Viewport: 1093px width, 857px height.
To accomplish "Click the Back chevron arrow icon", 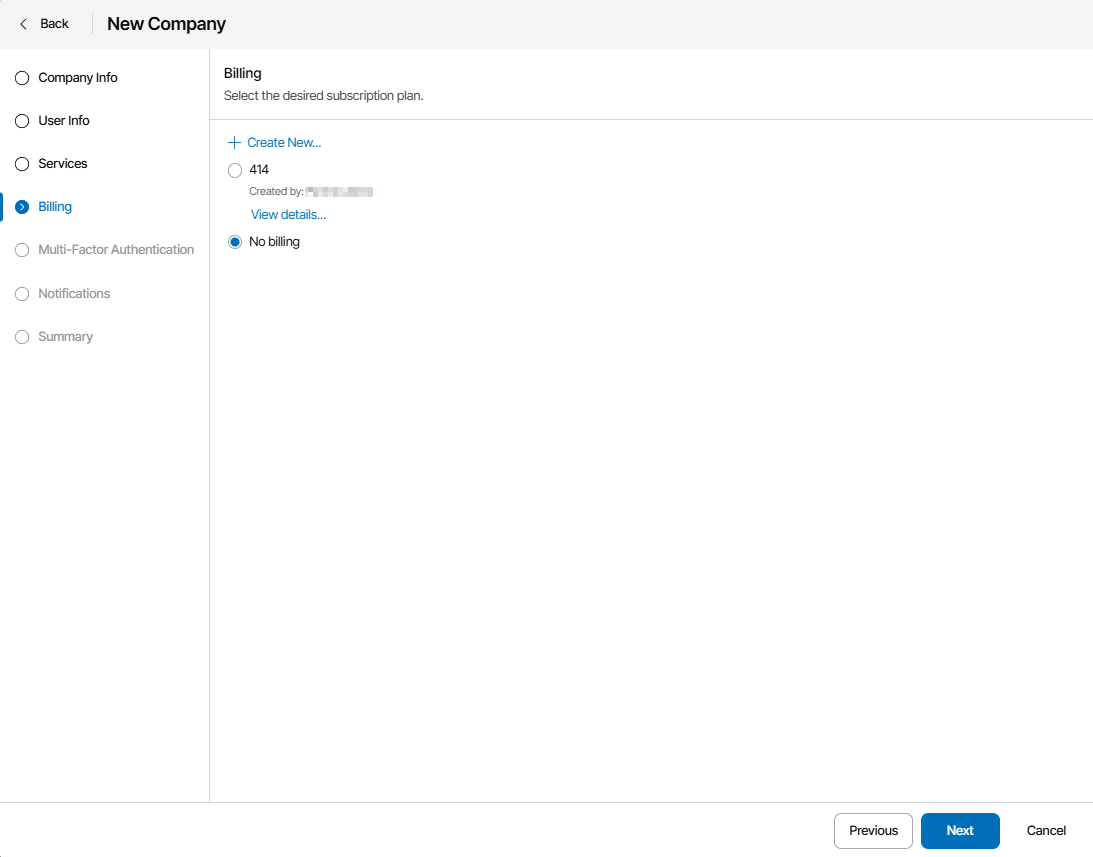I will (24, 24).
